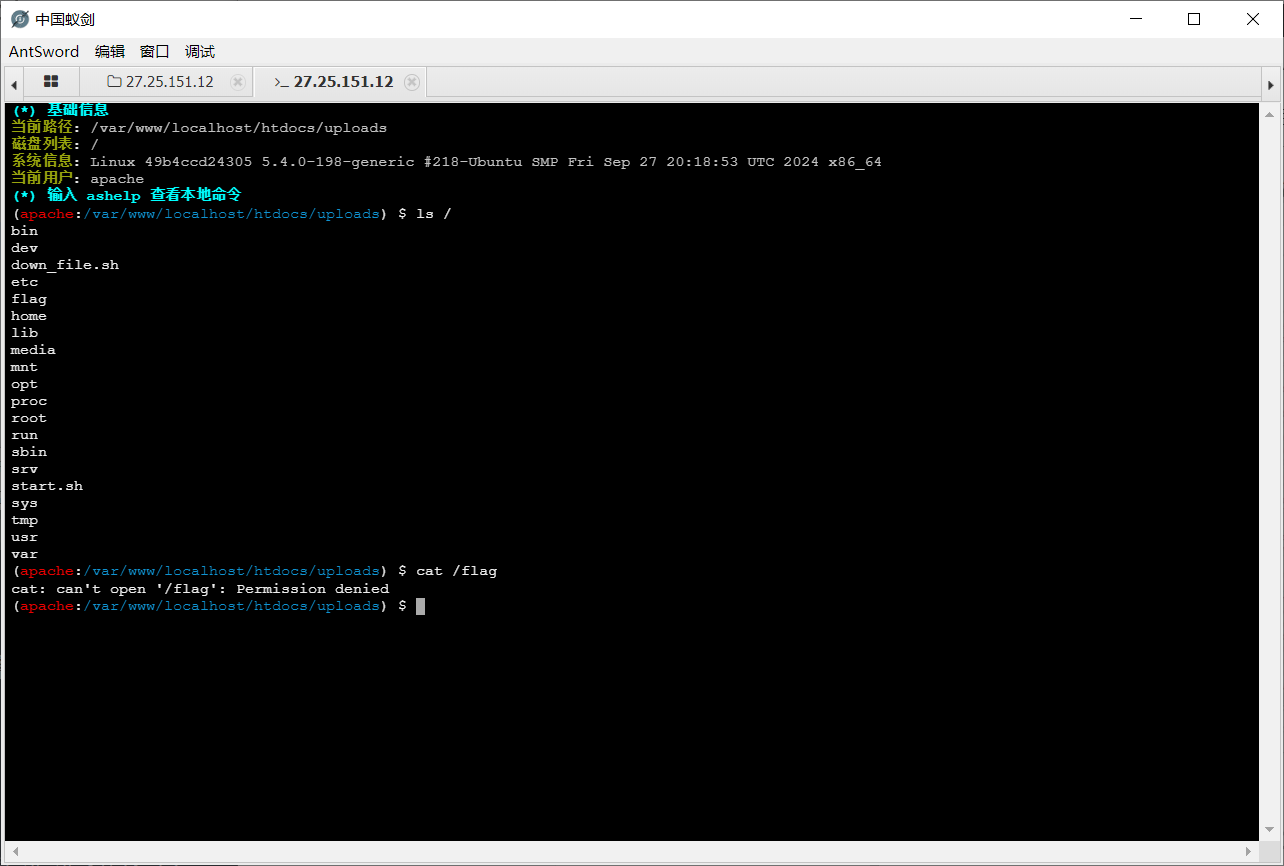The image size is (1284, 866).
Task: Click the AntSword app icon in title bar
Action: [x=20, y=19]
